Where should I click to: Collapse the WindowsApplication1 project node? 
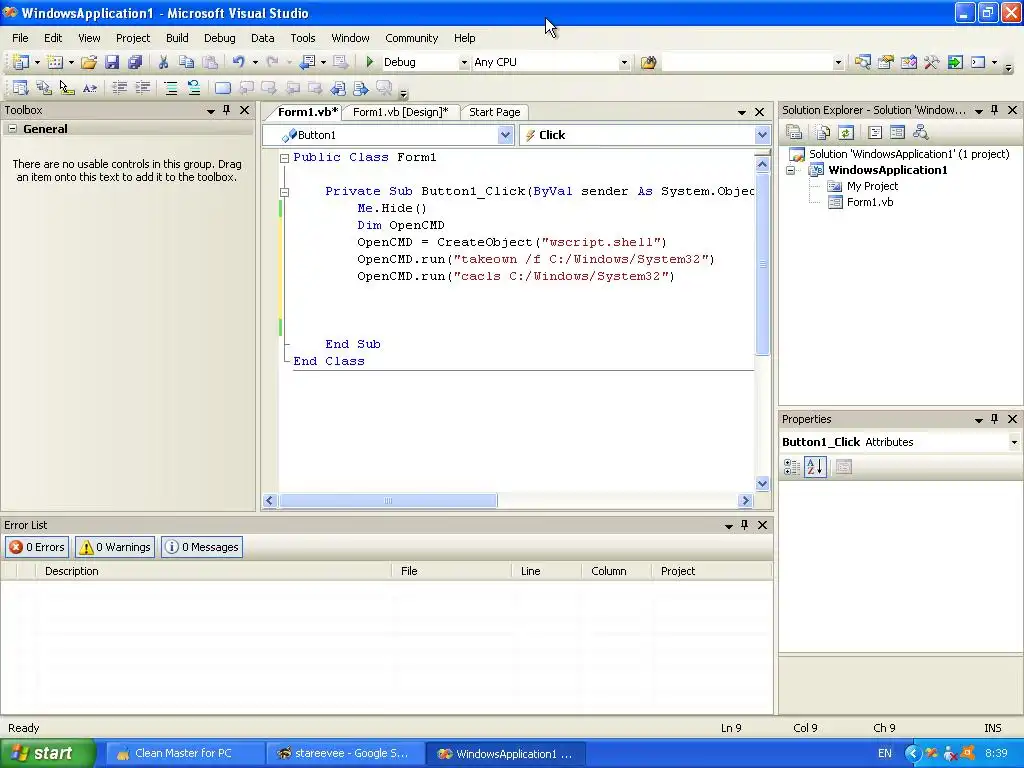(x=791, y=170)
